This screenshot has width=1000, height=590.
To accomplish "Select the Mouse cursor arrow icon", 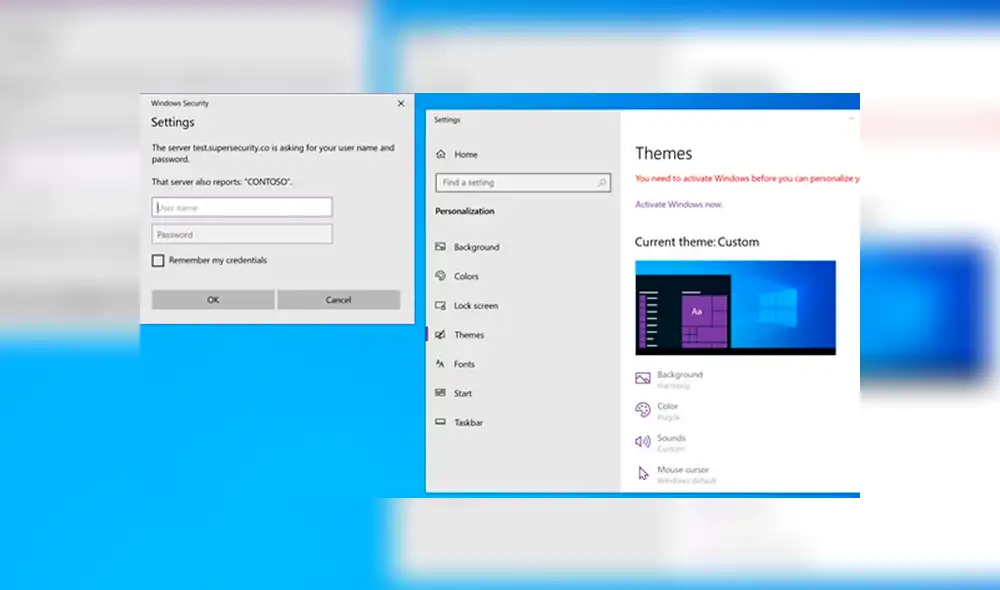I will coord(643,472).
